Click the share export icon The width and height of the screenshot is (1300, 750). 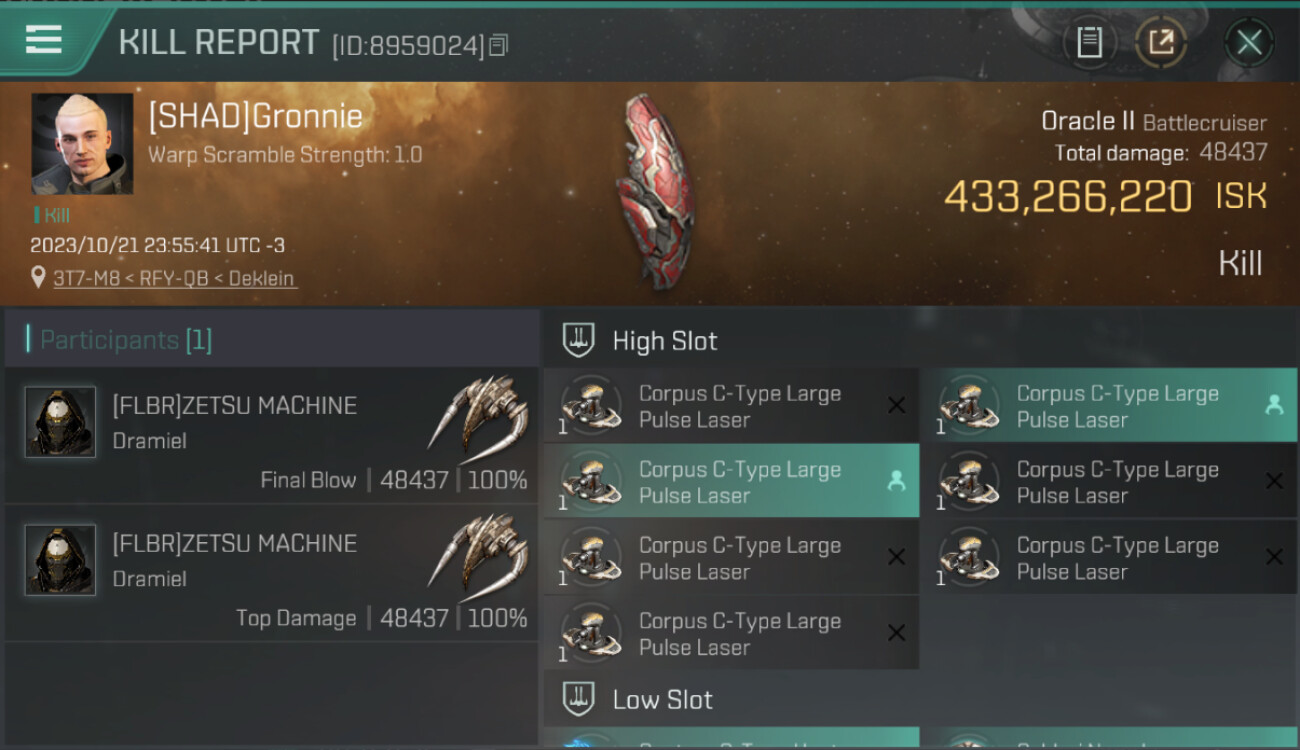[1160, 42]
